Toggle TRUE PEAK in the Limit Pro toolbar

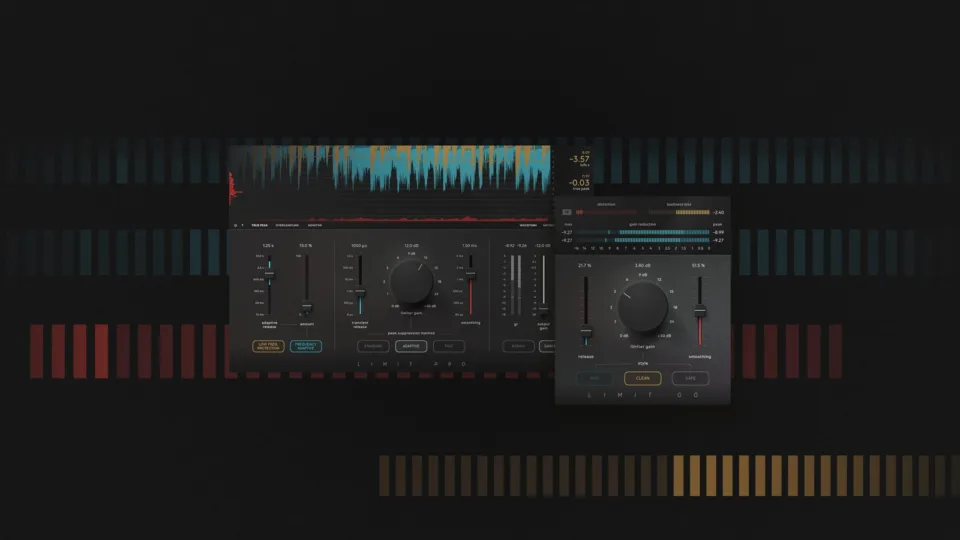[260, 225]
